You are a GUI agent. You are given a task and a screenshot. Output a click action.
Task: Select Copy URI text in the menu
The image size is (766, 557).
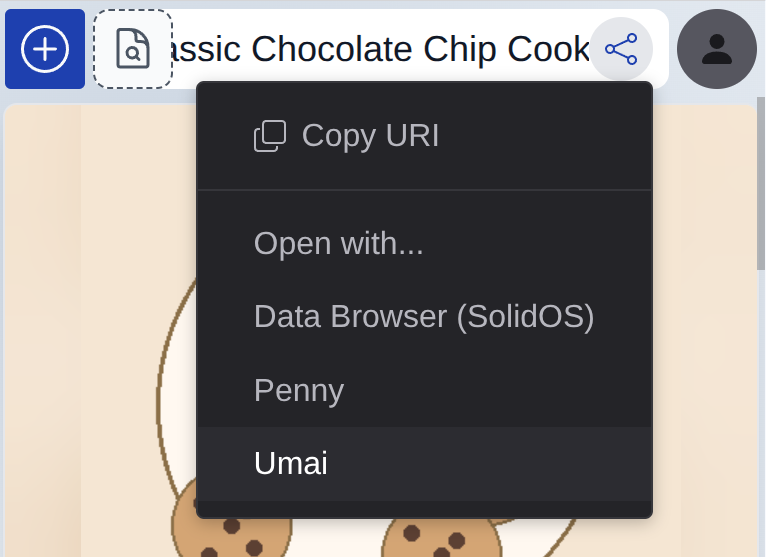click(x=370, y=136)
